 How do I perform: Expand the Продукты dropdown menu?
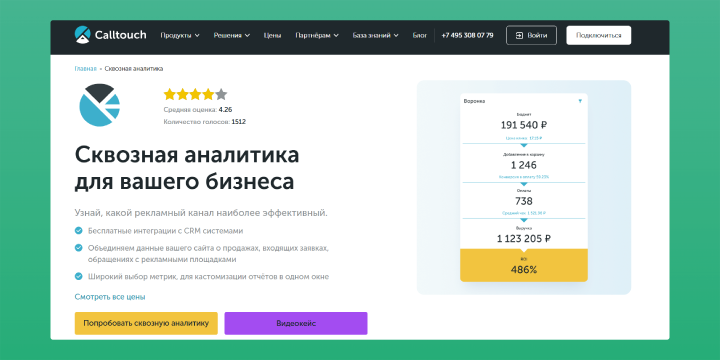tap(180, 35)
